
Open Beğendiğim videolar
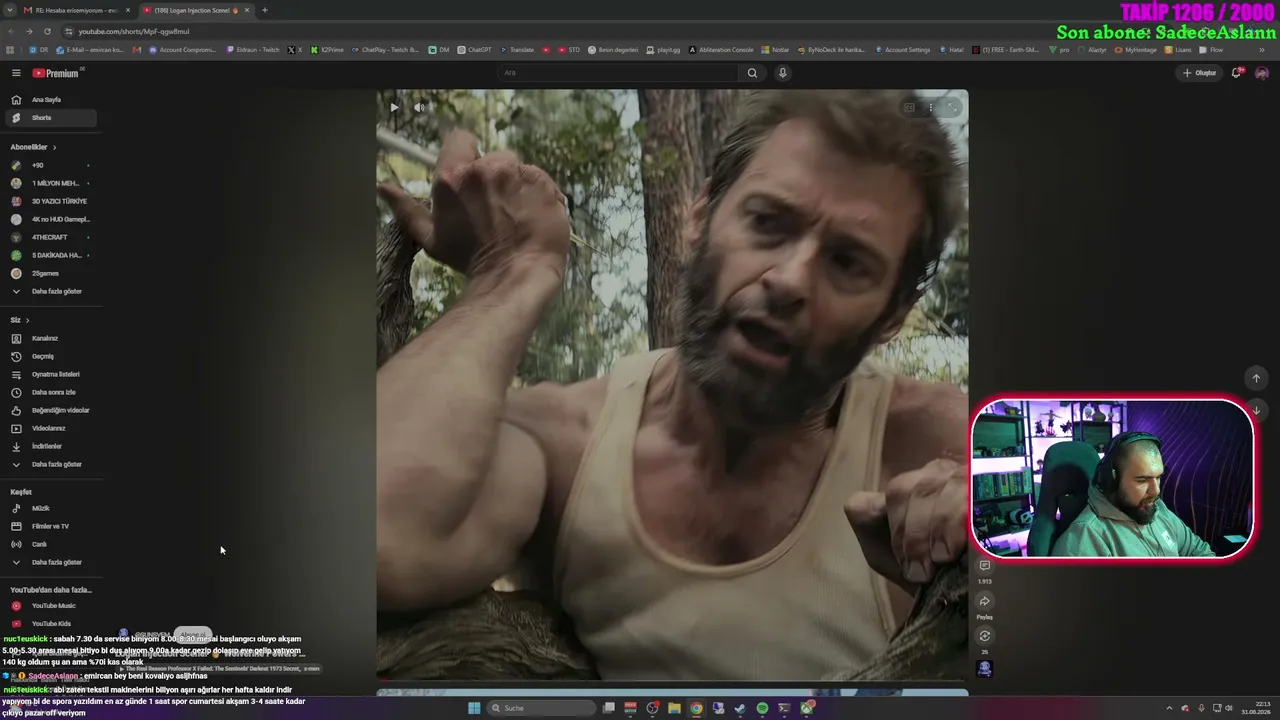click(50, 410)
